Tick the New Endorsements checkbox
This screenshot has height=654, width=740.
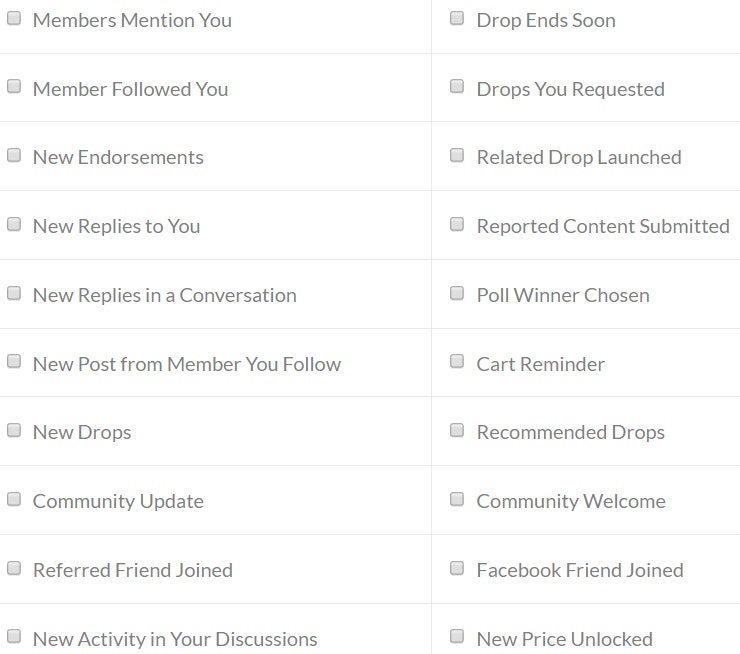pos(14,155)
